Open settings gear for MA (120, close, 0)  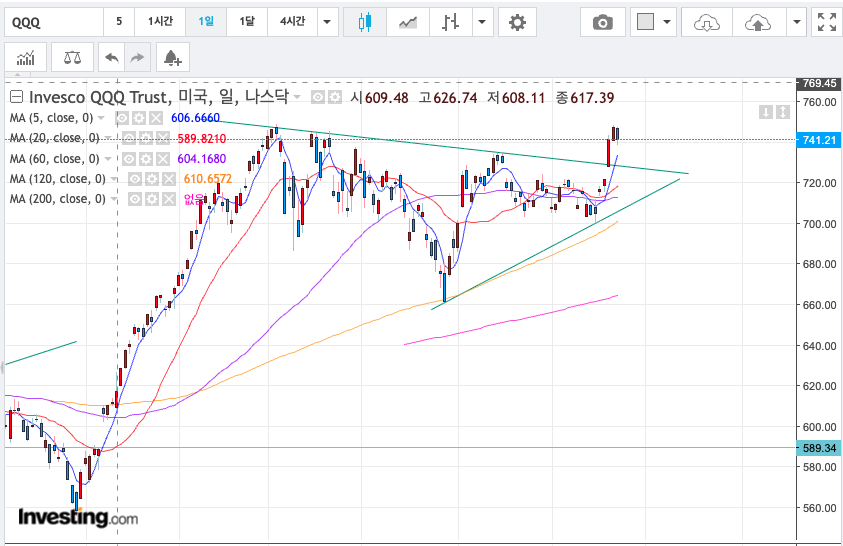152,179
